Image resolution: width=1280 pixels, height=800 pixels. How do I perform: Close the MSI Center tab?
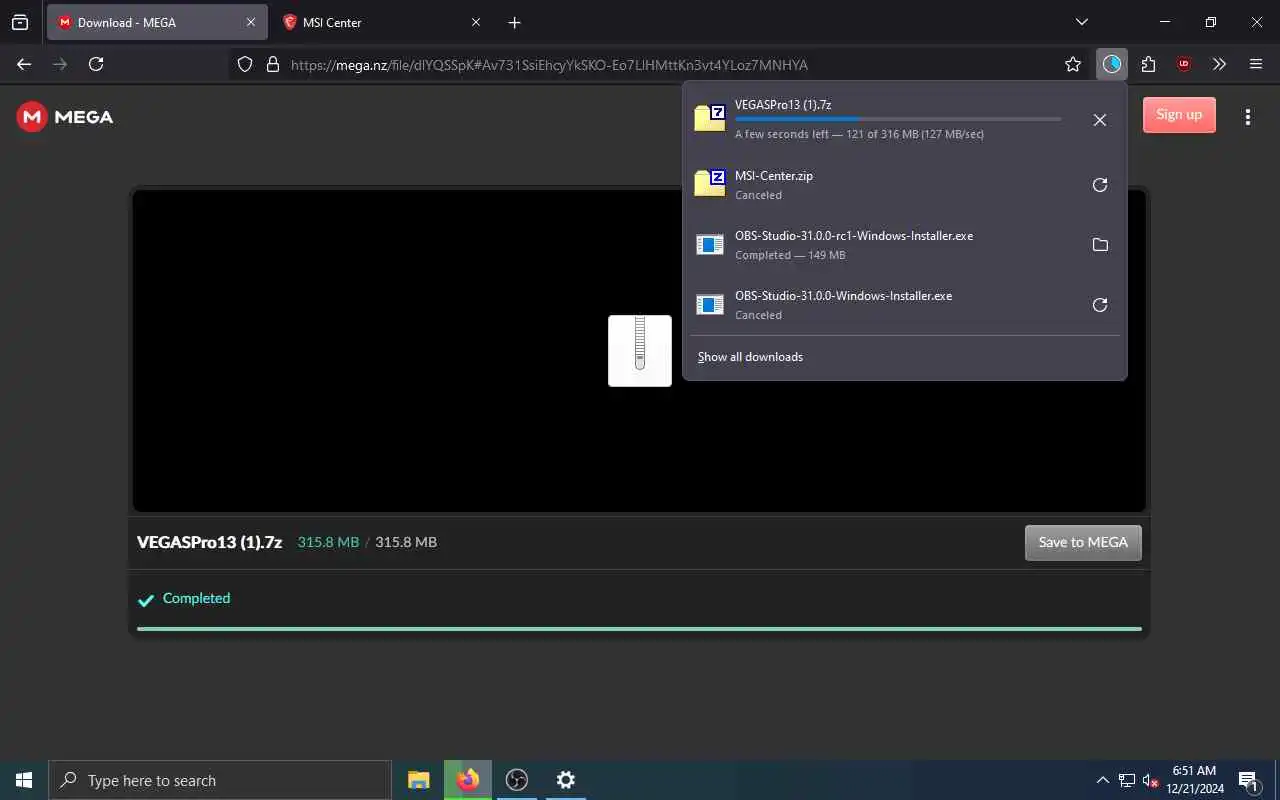pyautogui.click(x=476, y=22)
